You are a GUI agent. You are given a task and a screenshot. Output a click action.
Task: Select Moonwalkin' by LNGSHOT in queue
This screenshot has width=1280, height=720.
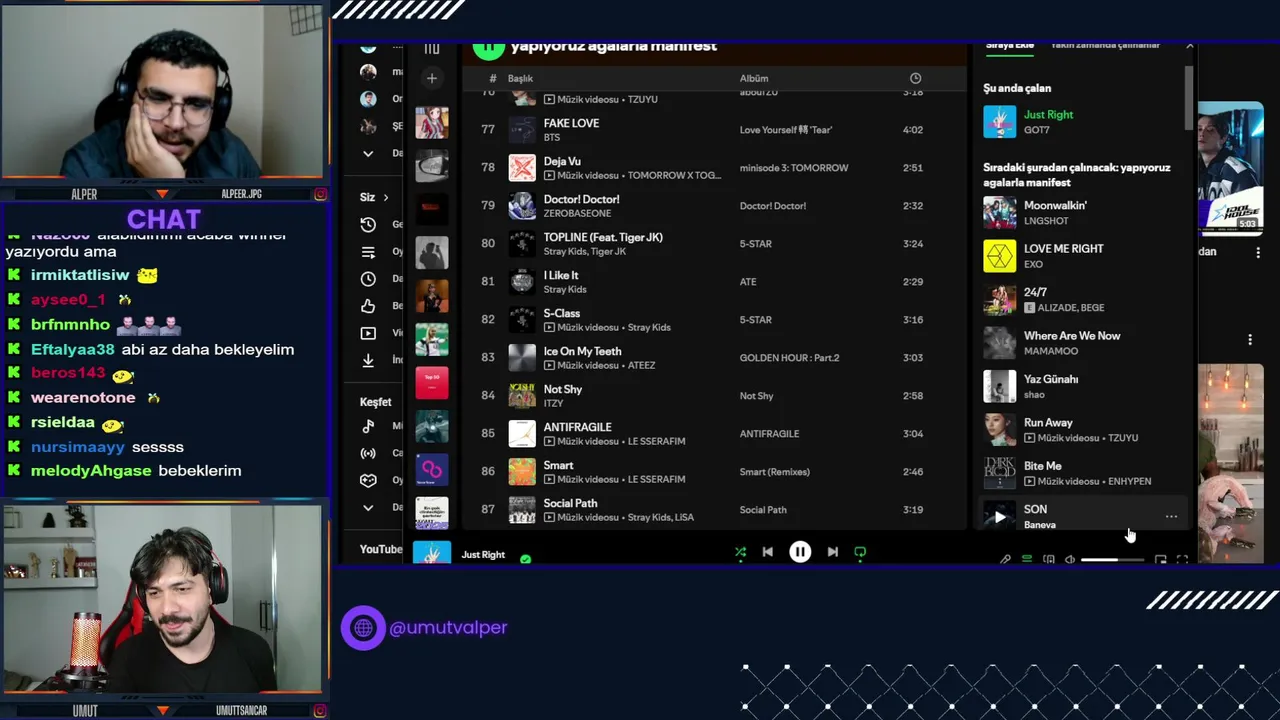[1085, 212]
